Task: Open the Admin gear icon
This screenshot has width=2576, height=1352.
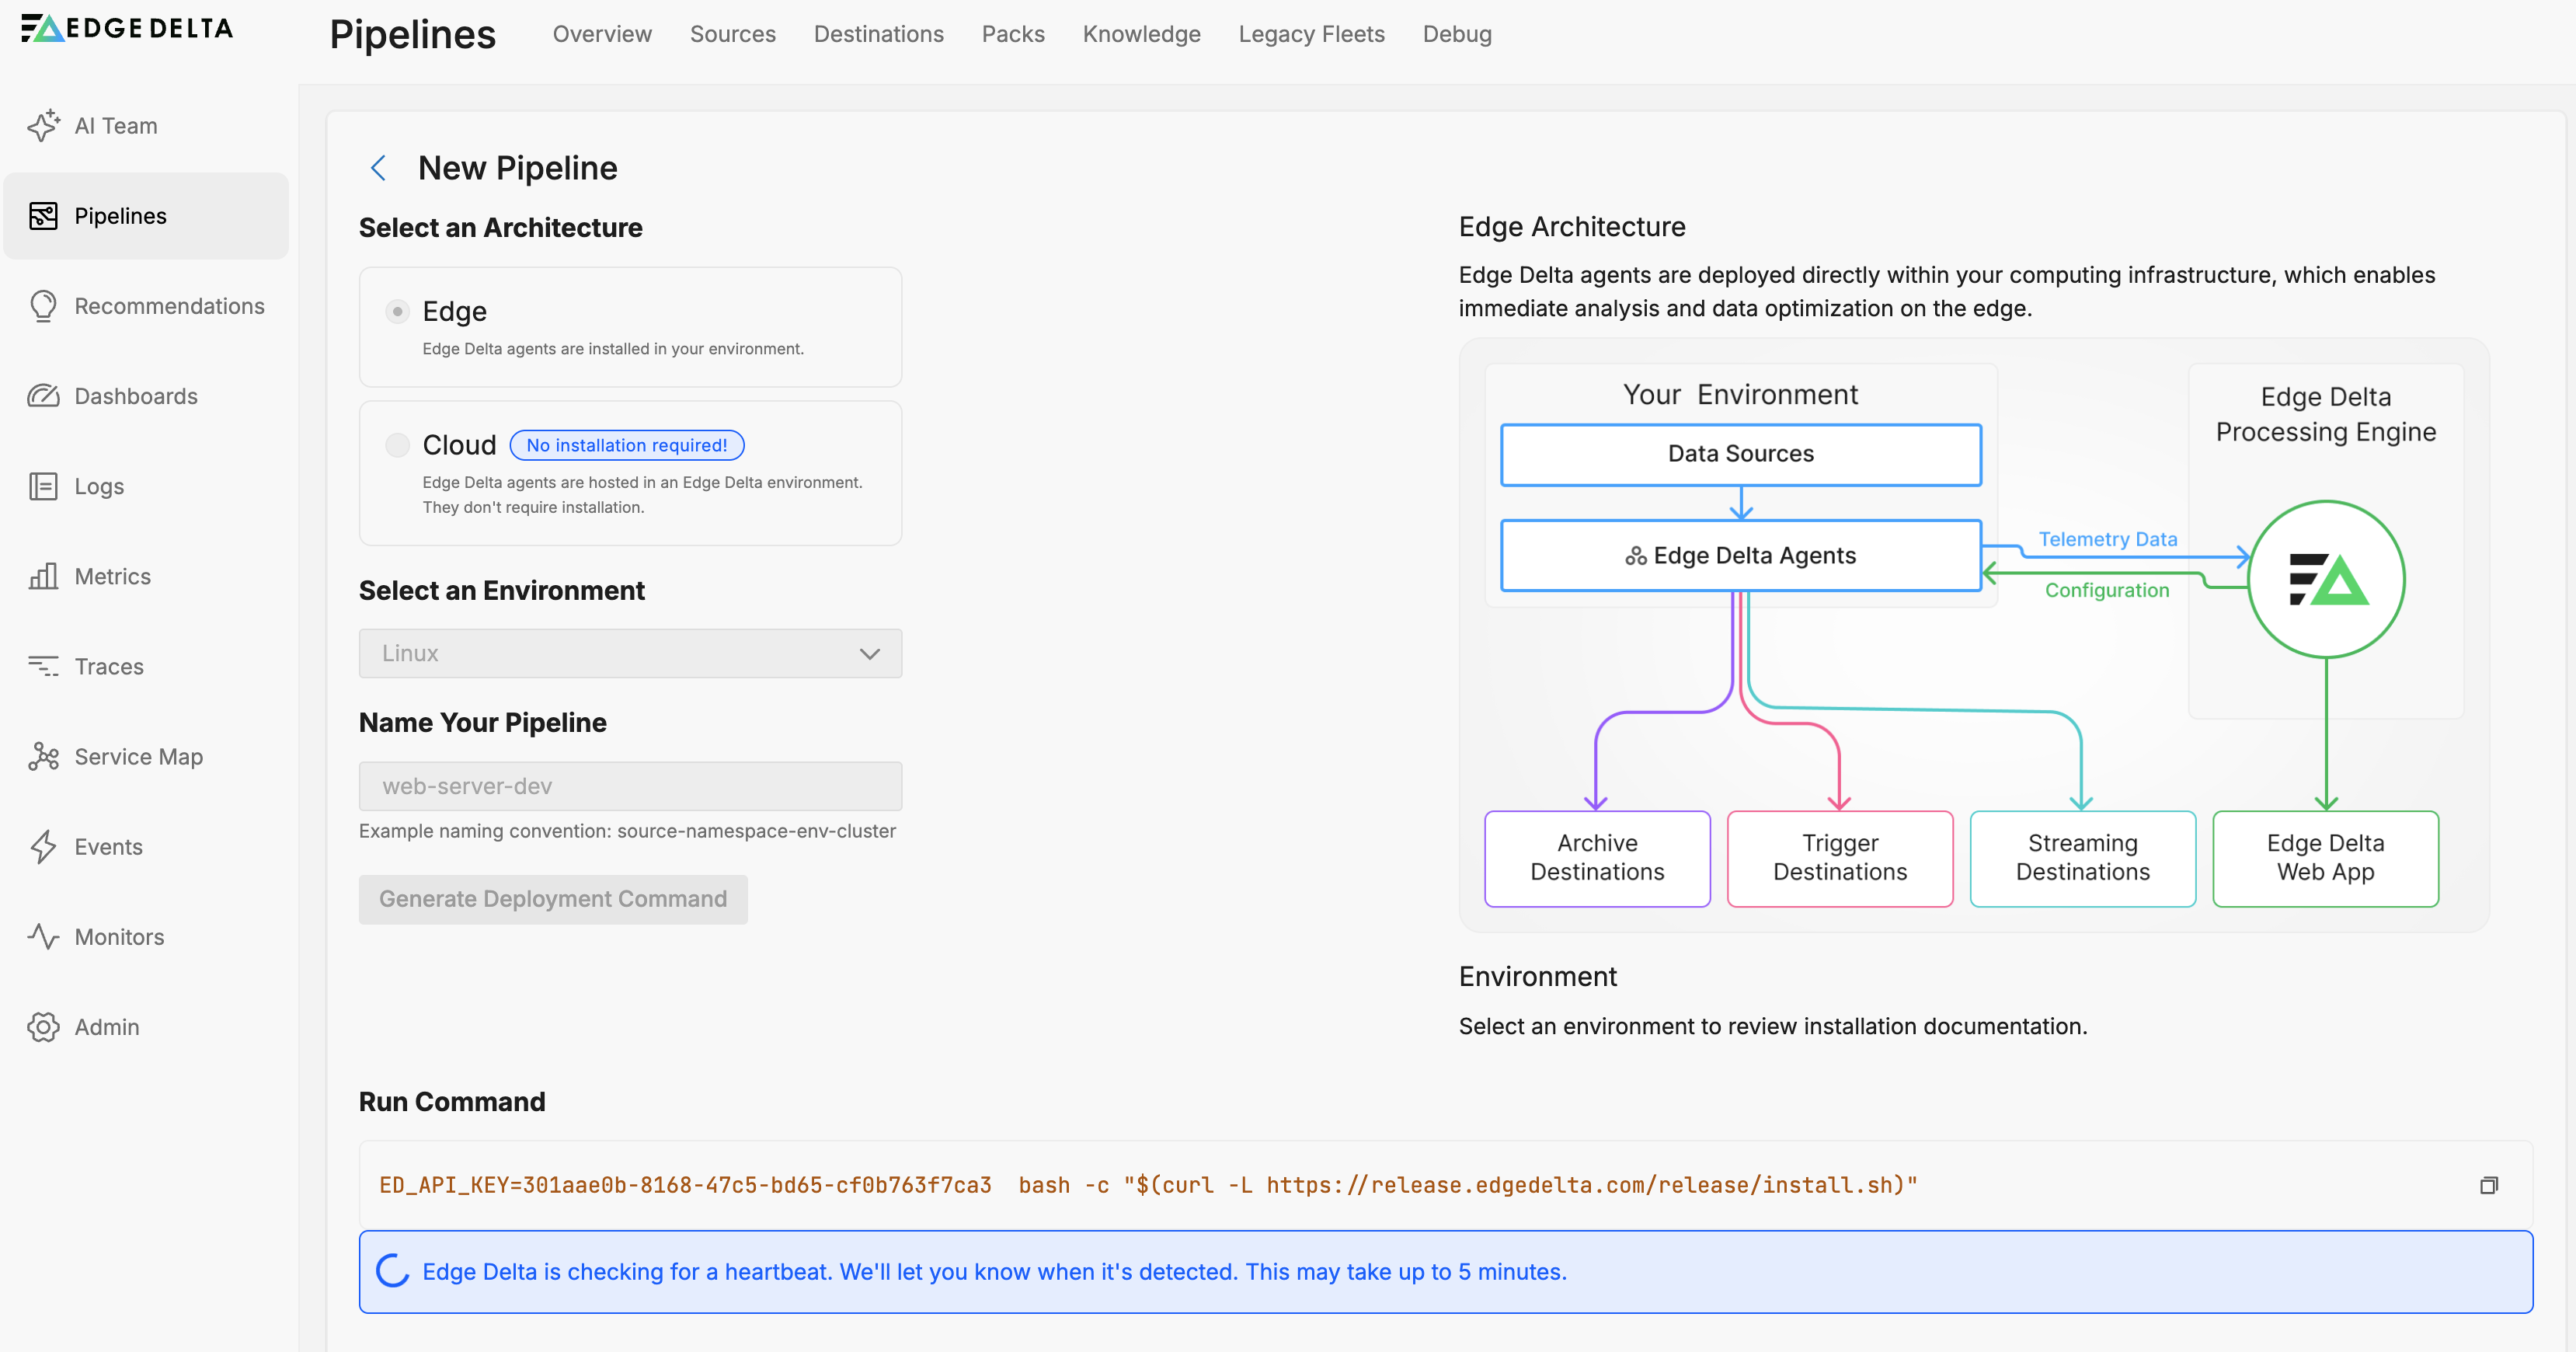Action: coord(43,1027)
